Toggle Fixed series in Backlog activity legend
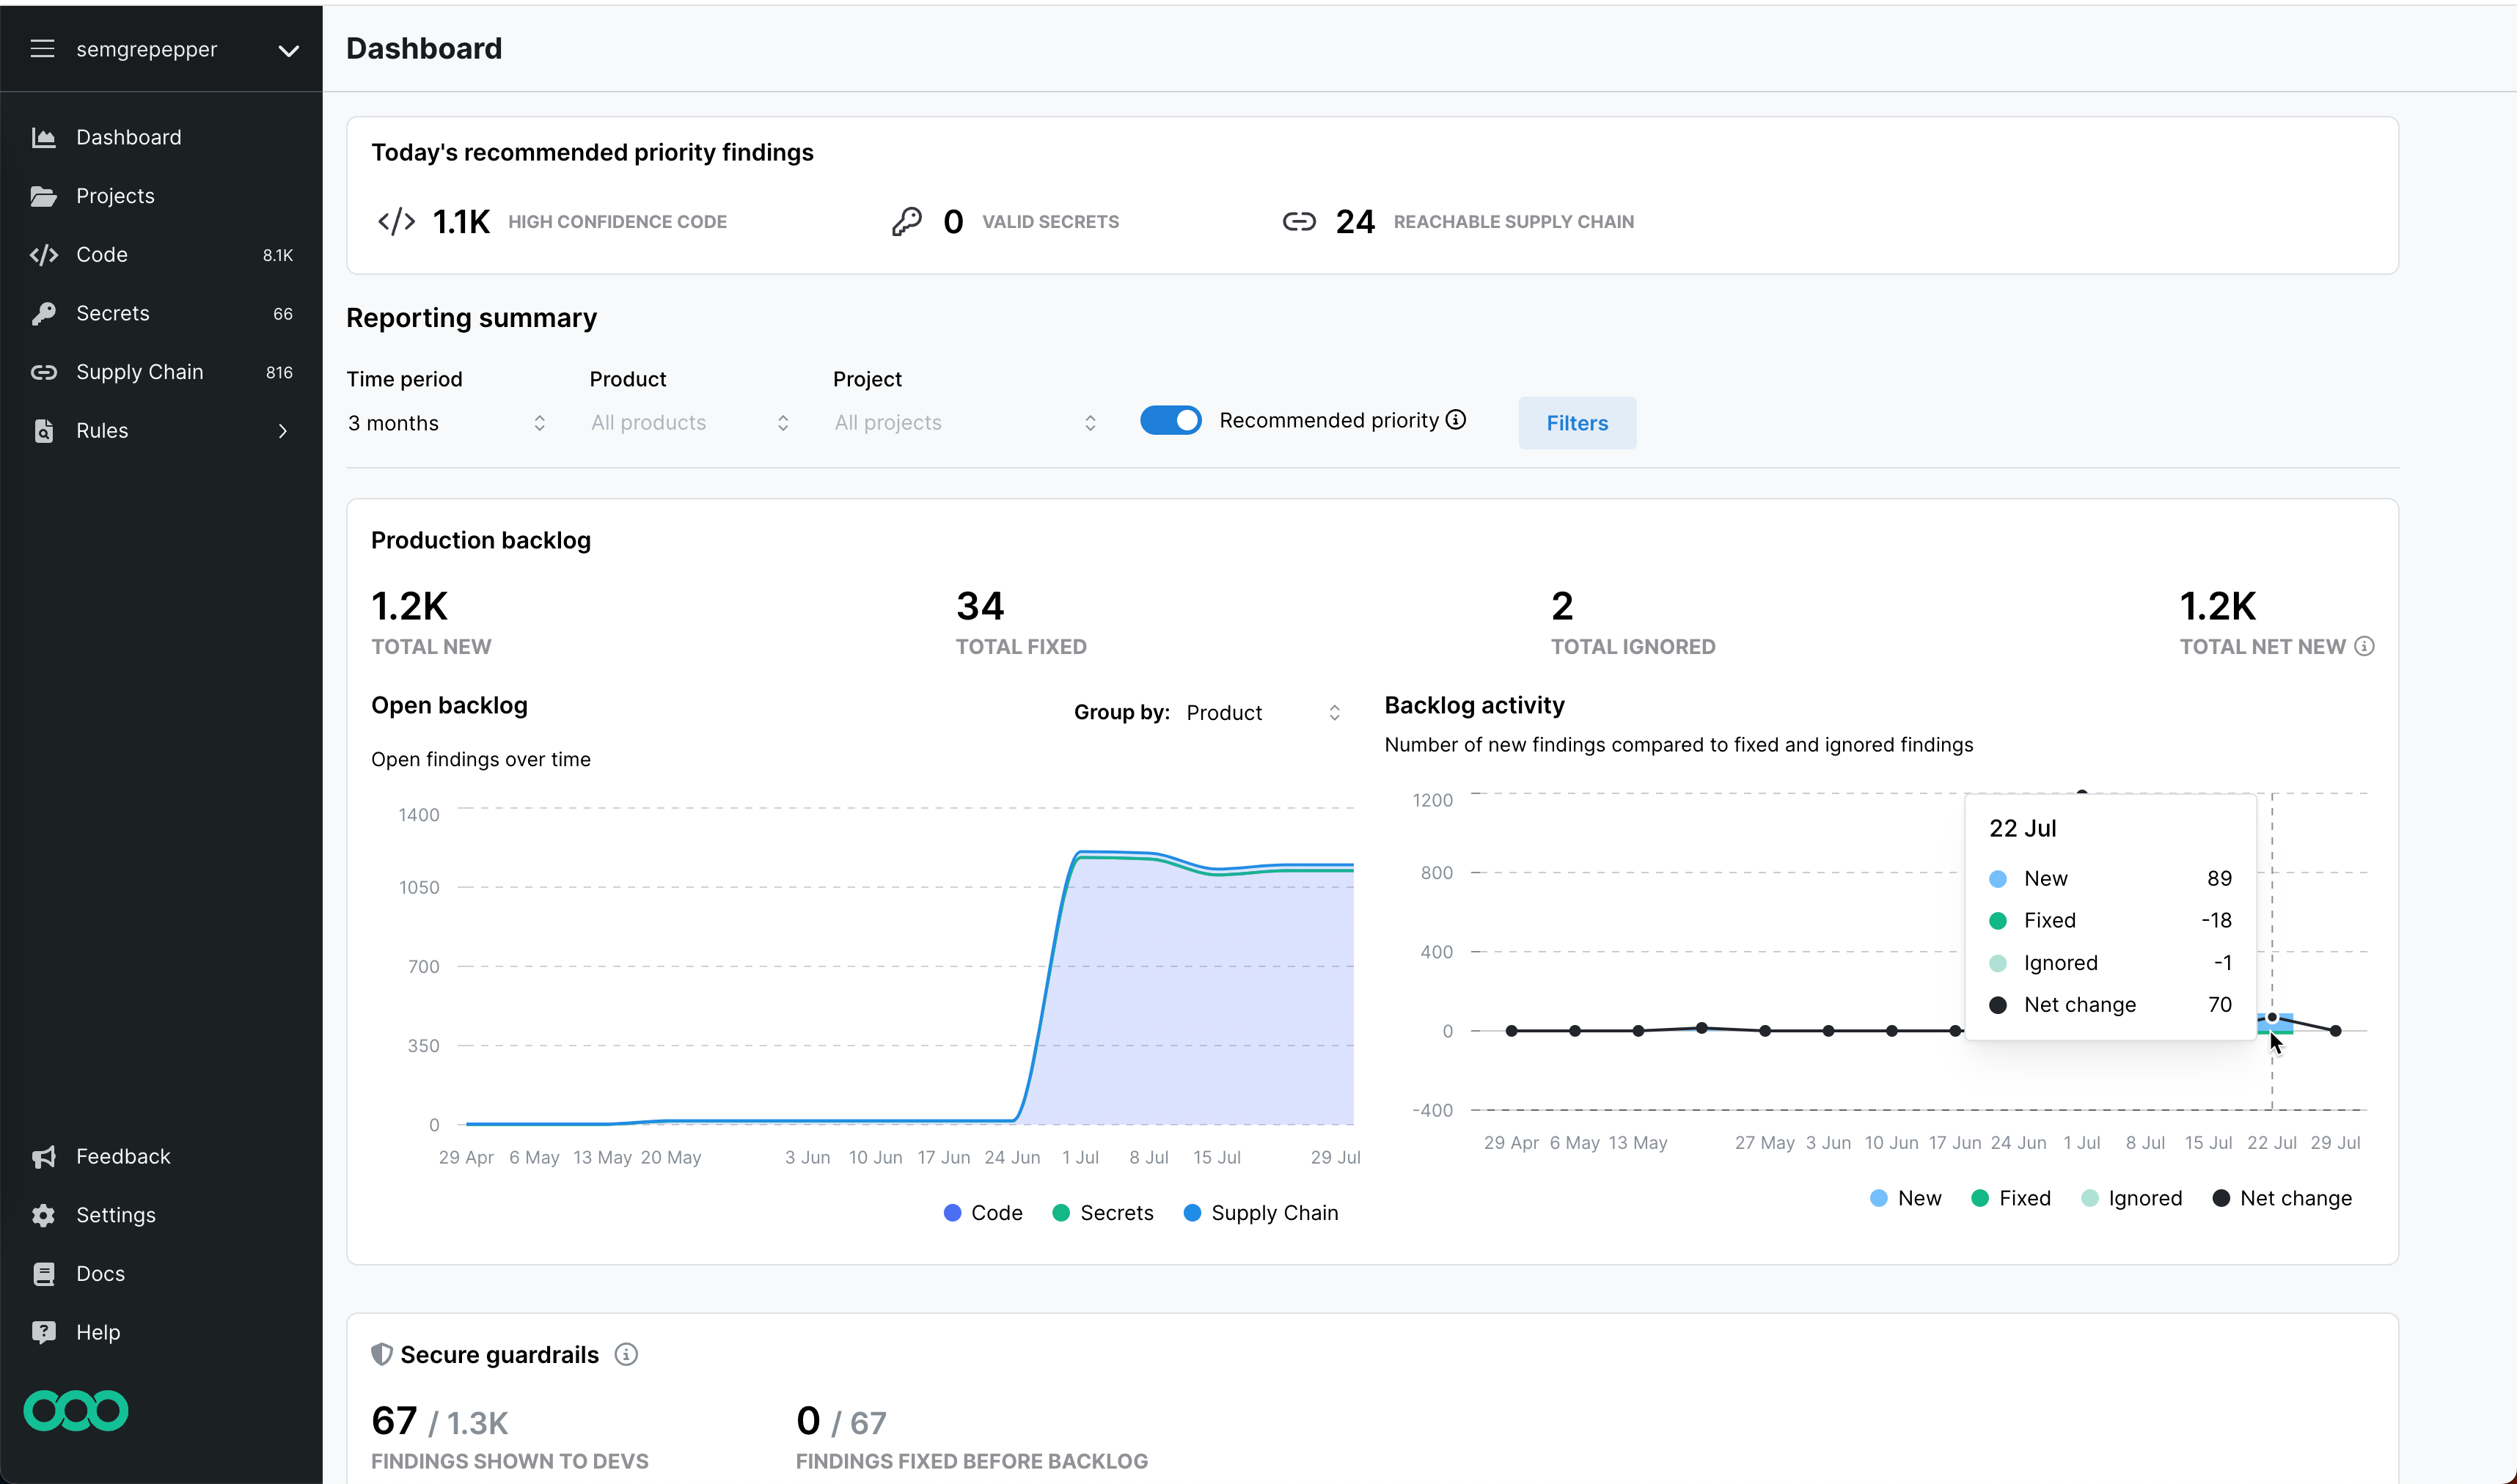 pyautogui.click(x=2010, y=1198)
